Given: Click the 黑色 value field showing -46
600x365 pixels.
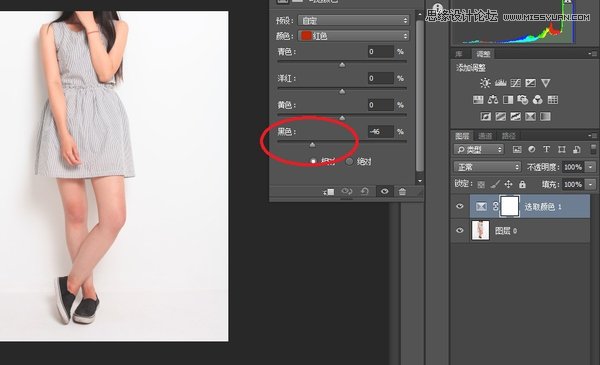Looking at the screenshot, I should pos(380,132).
